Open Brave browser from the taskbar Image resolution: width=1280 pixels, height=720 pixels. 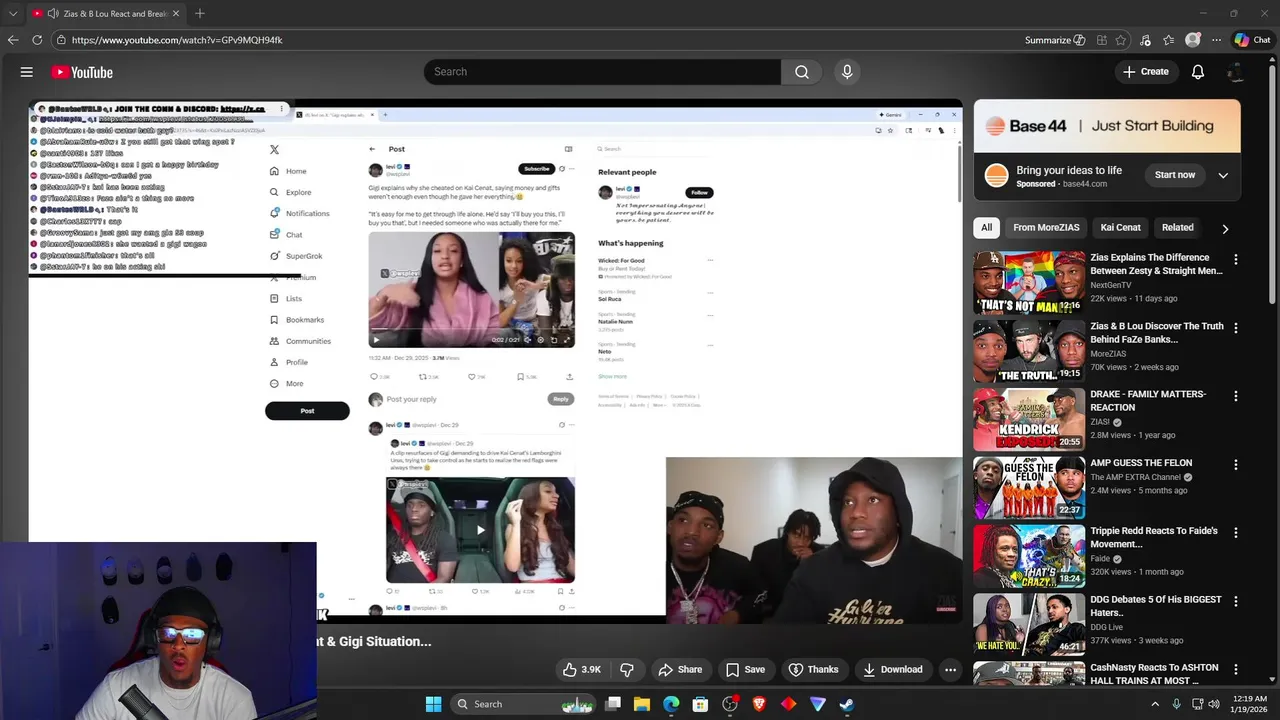click(x=759, y=704)
